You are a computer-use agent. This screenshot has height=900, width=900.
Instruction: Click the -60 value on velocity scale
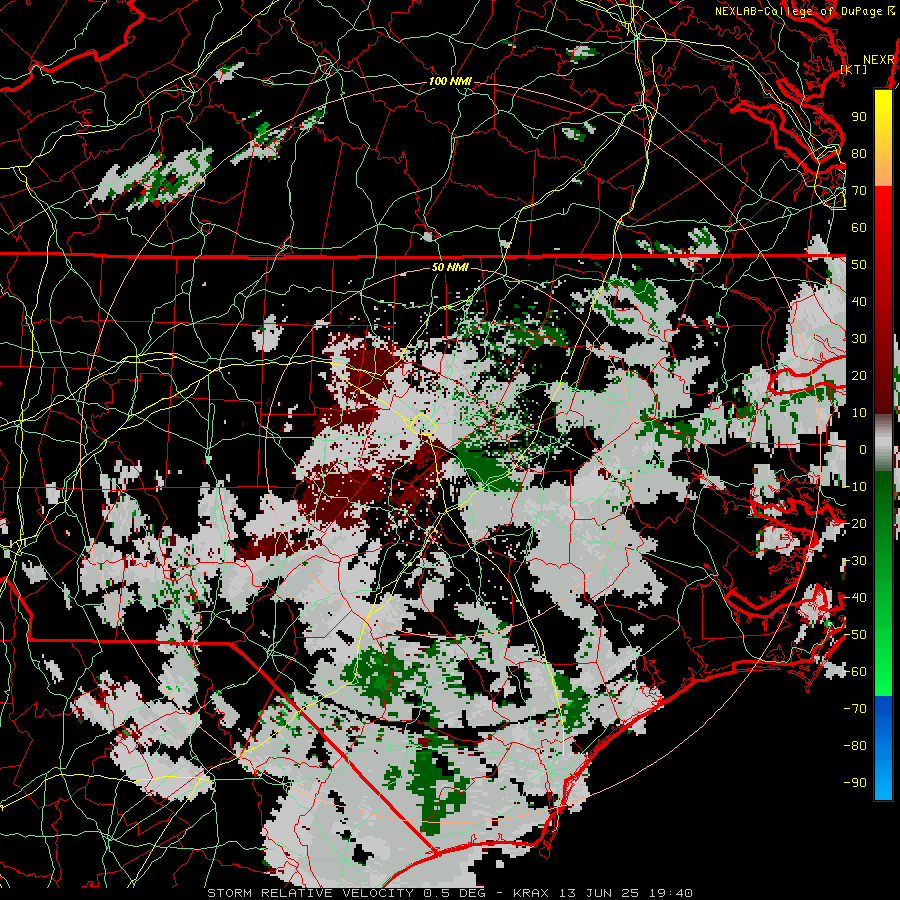coord(855,672)
